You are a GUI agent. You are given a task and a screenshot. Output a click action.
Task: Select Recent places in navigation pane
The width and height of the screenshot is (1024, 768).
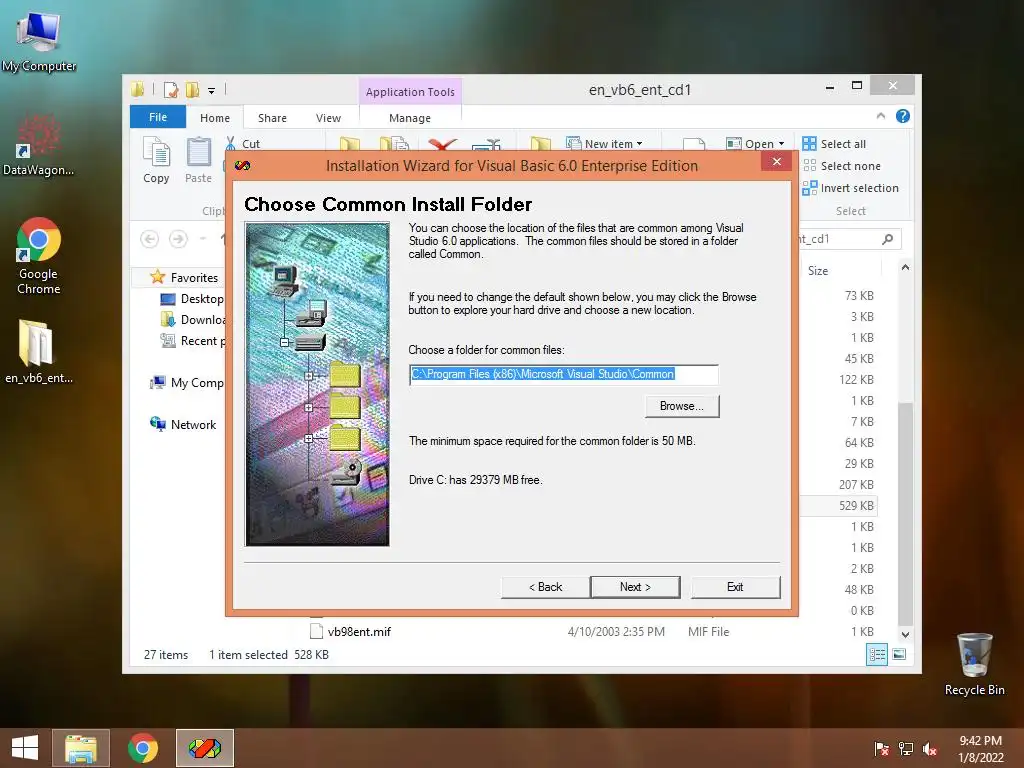tap(193, 340)
